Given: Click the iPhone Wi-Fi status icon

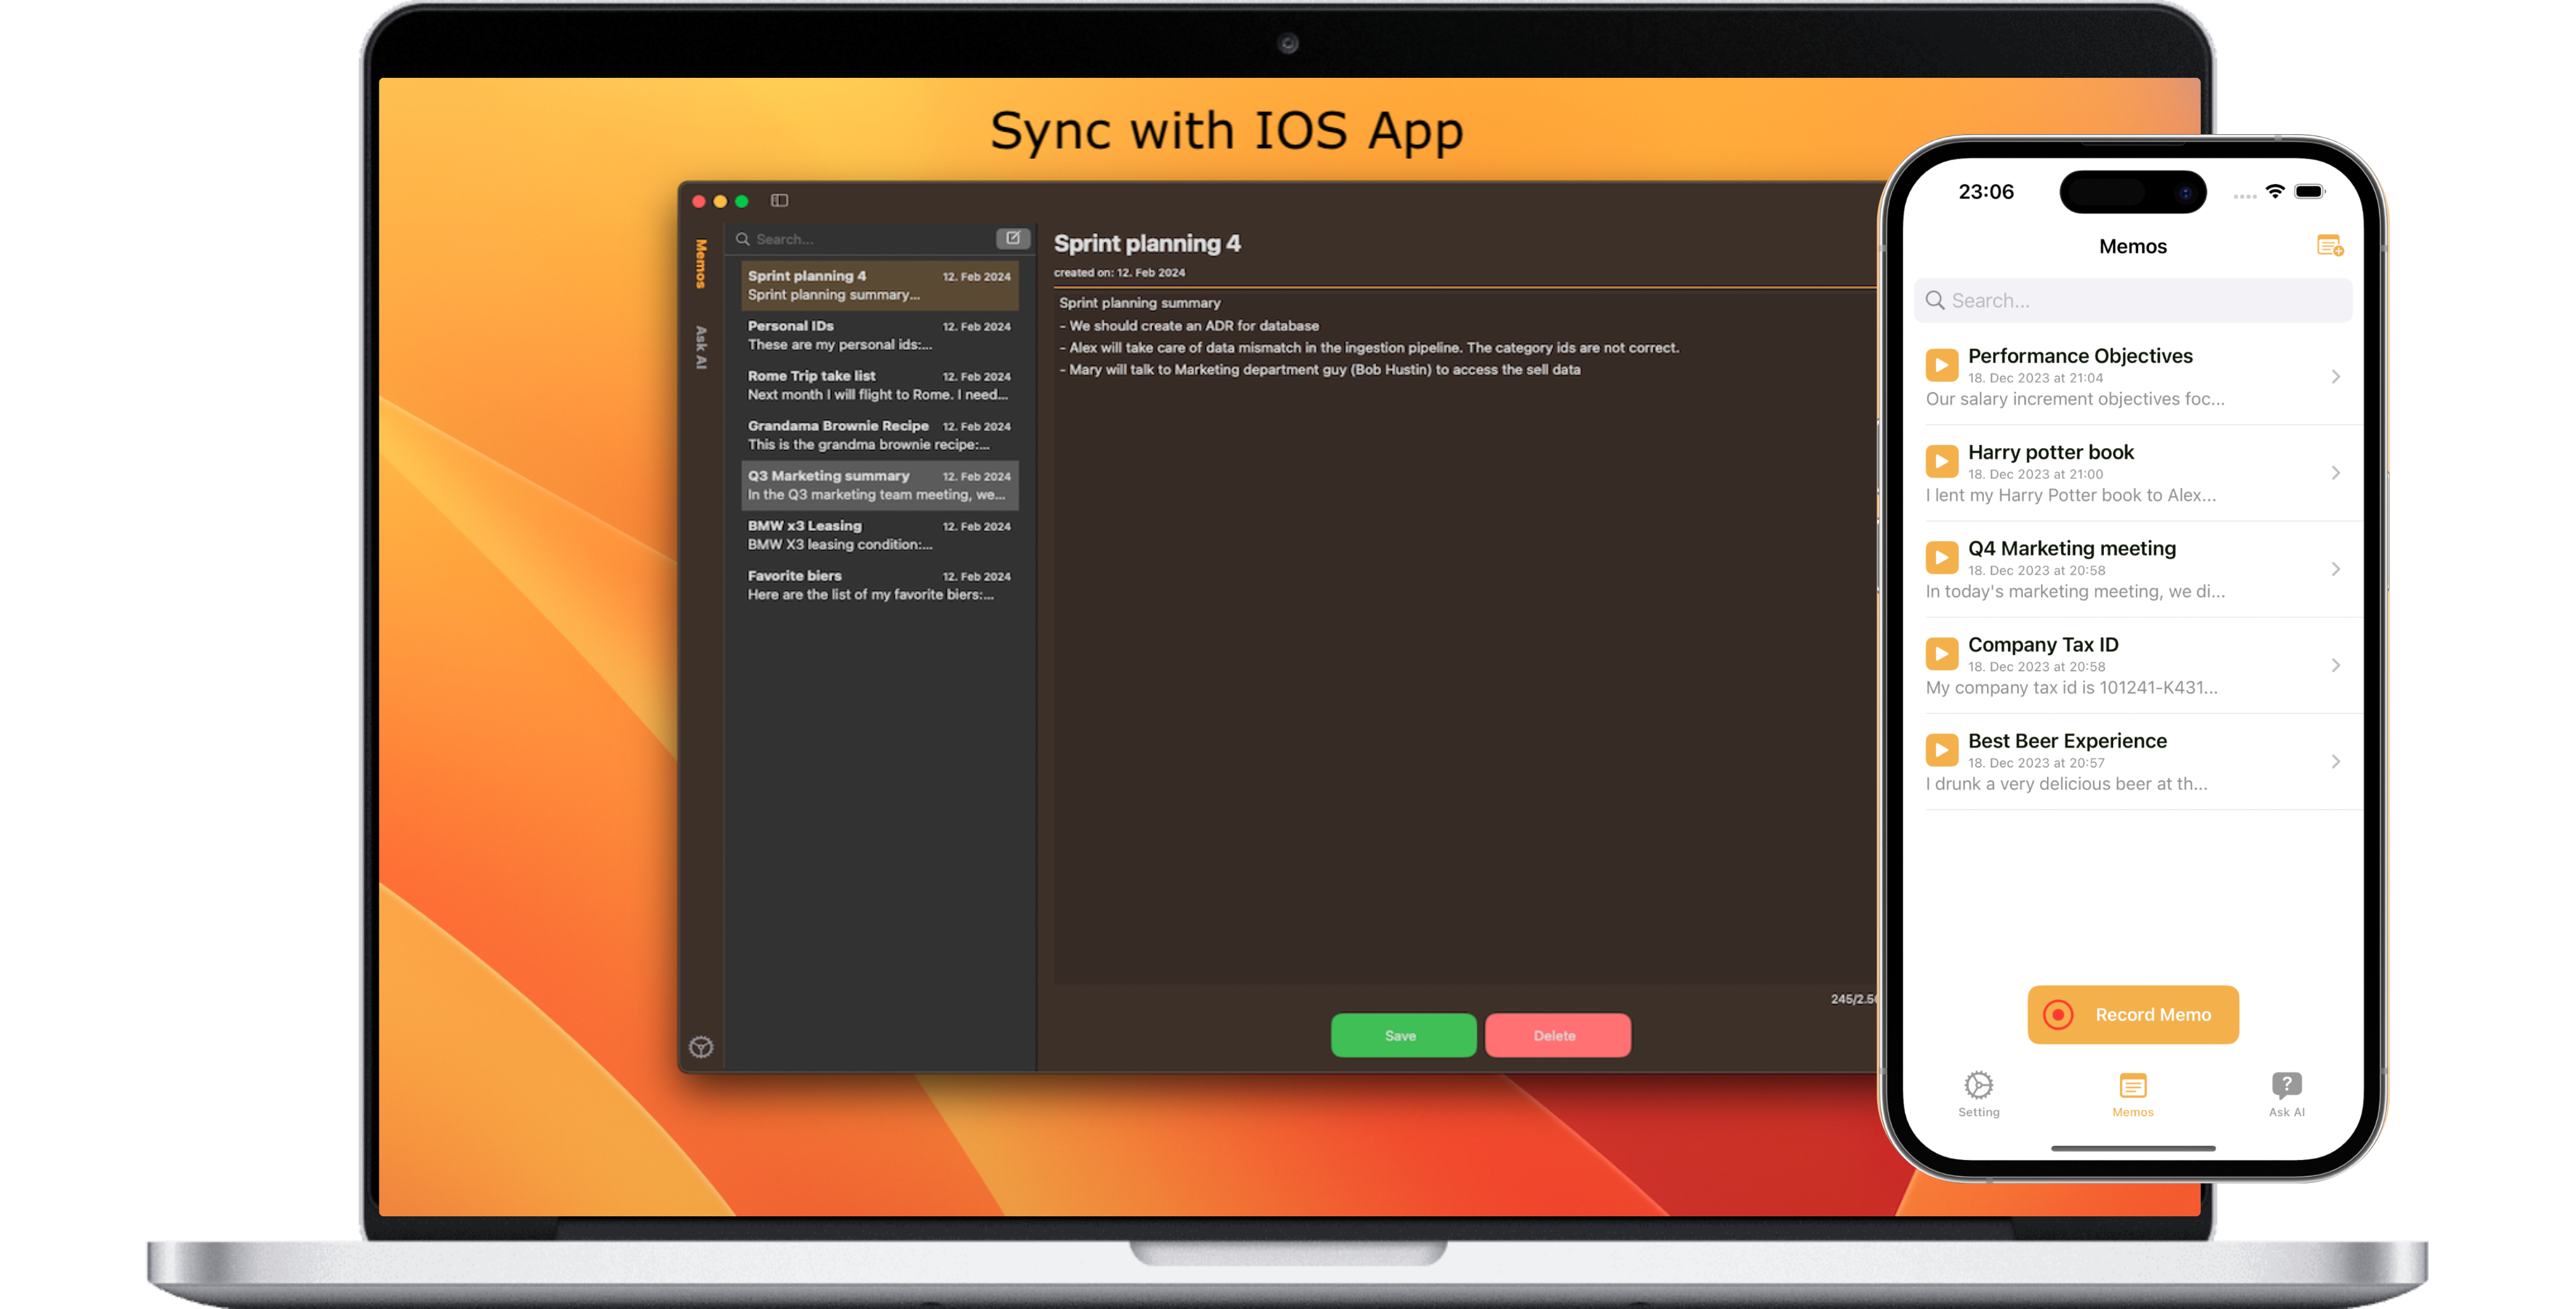Looking at the screenshot, I should [2275, 191].
